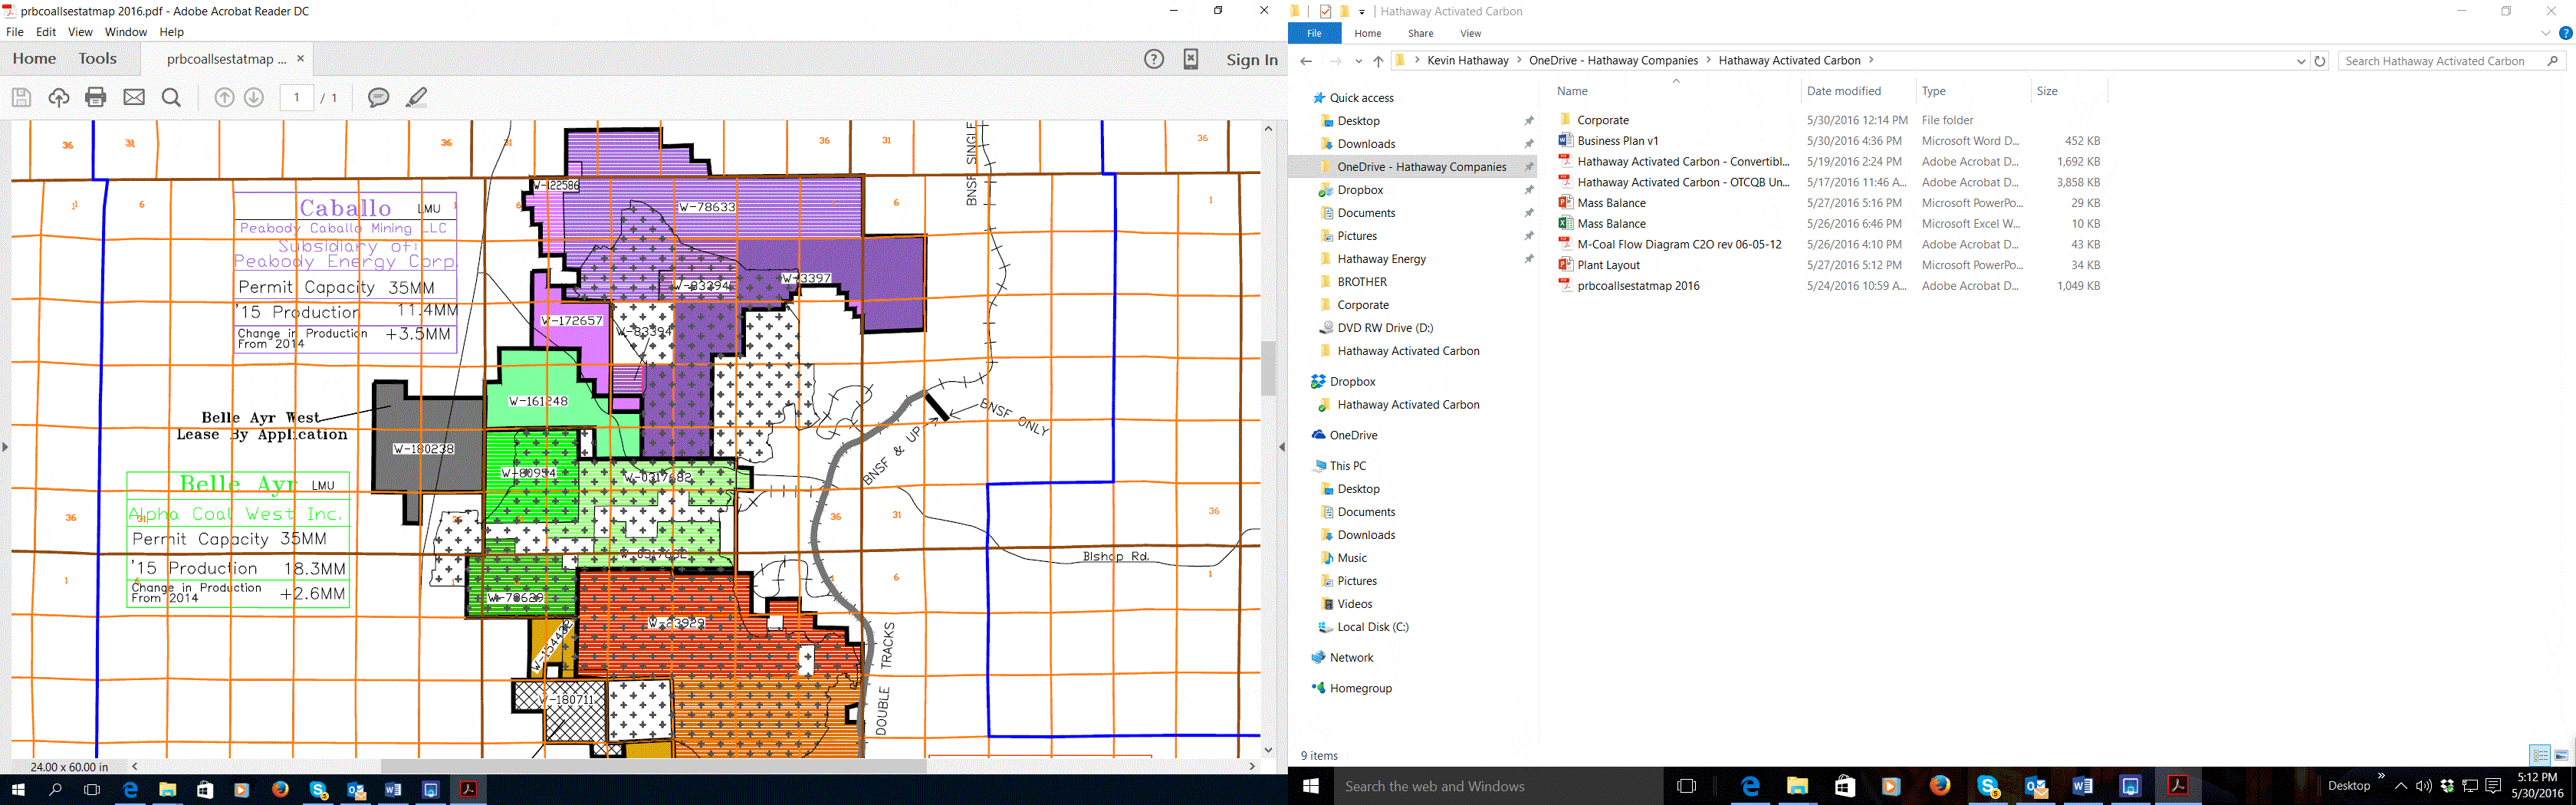This screenshot has width=2576, height=805.
Task: Open the recent locations dropdown arrow
Action: 1358,61
